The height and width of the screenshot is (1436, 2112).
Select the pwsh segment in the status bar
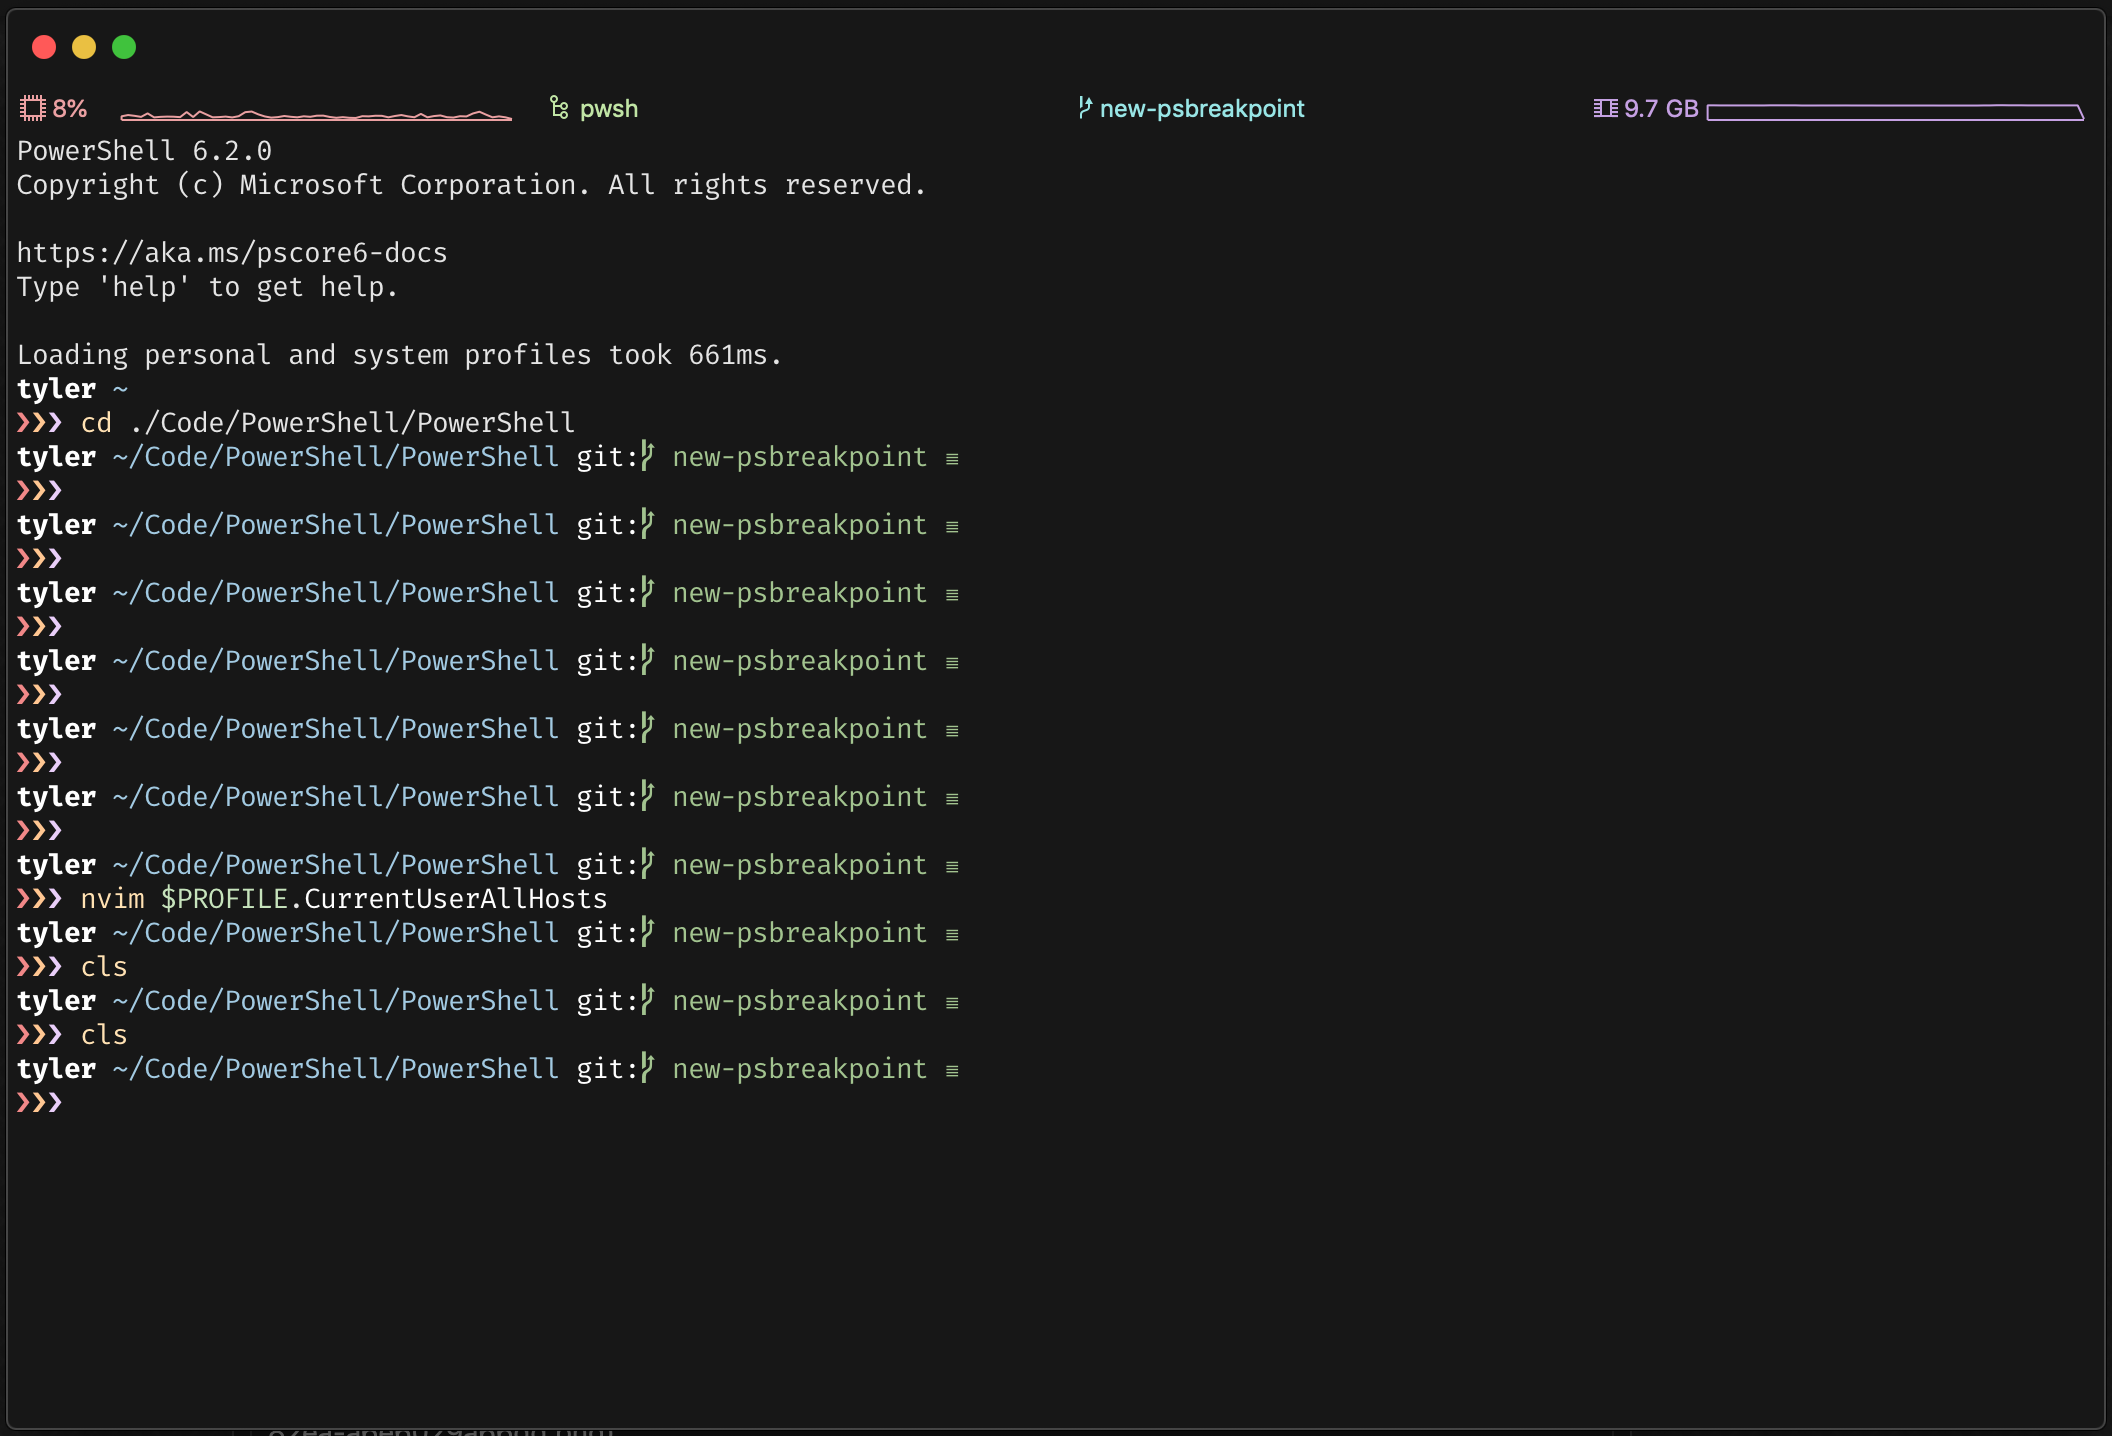click(609, 108)
